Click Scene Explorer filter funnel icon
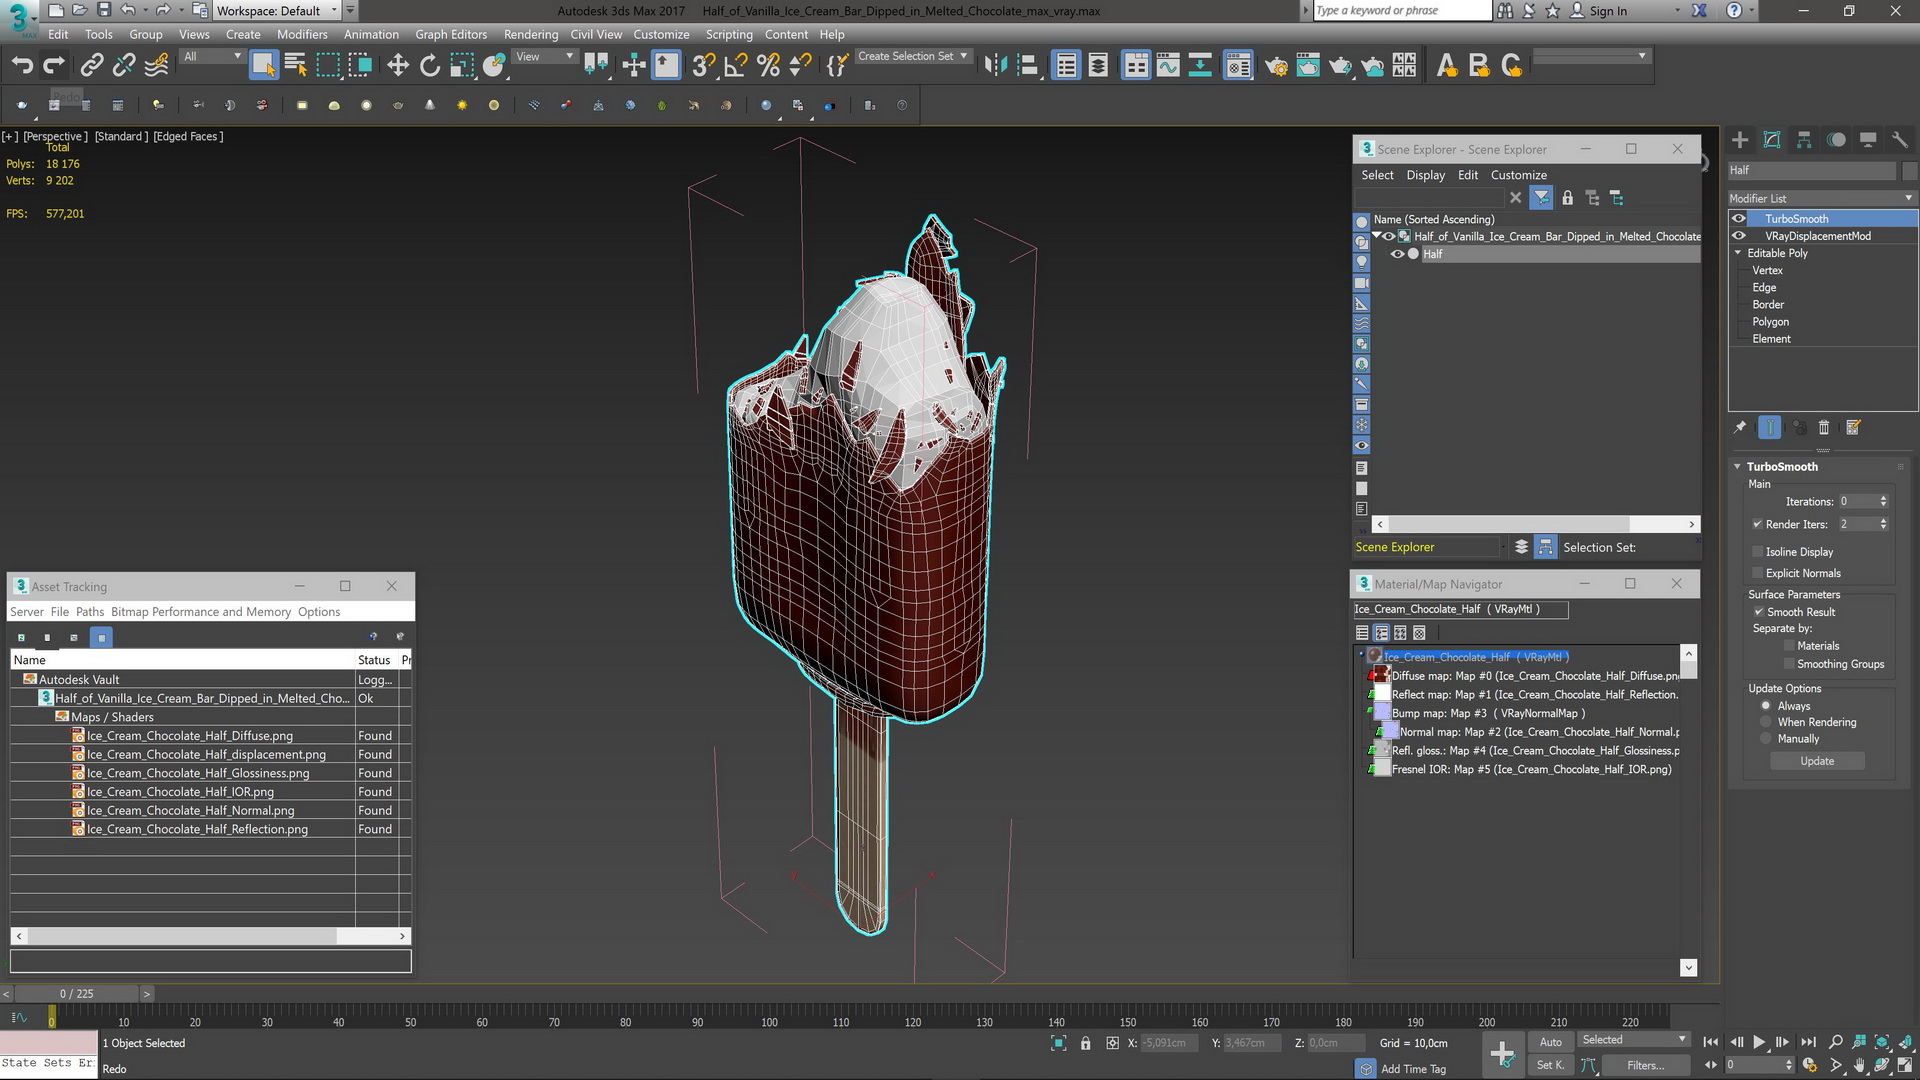The image size is (1920, 1080). 1542,198
